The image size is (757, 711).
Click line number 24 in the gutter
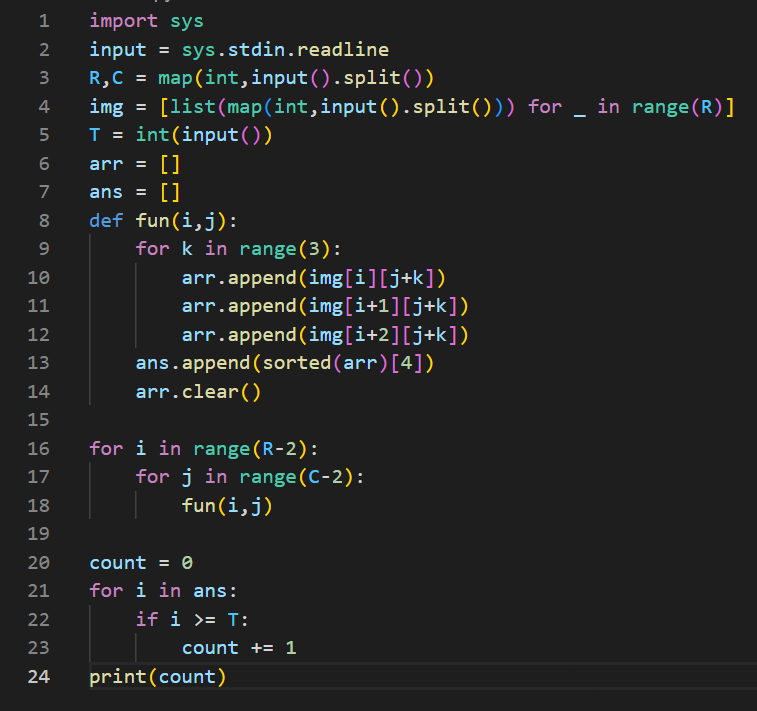click(x=39, y=676)
